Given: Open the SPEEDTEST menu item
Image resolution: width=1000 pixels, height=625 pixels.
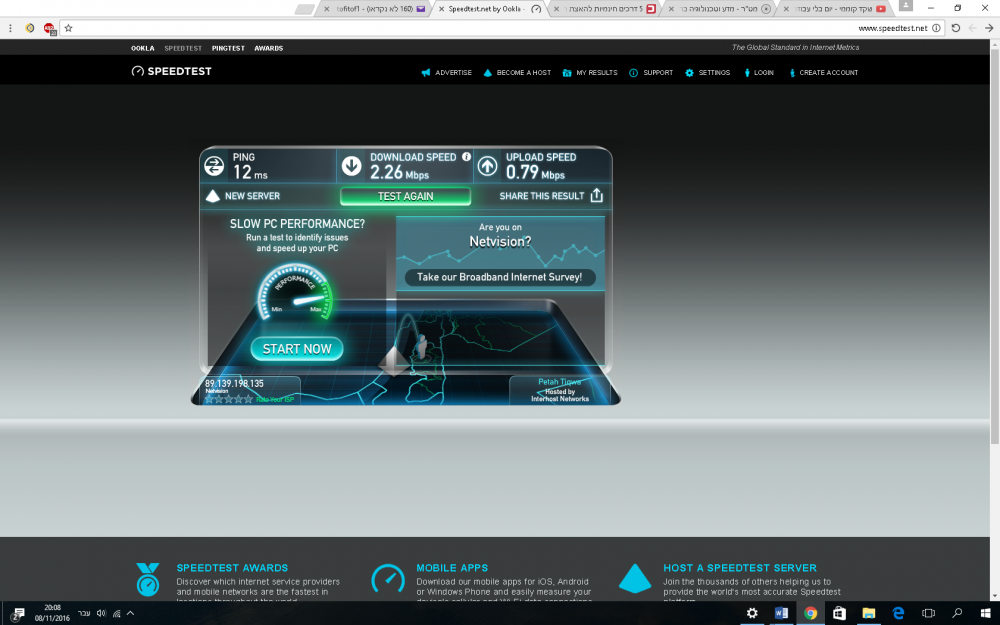Looking at the screenshot, I should 183,48.
